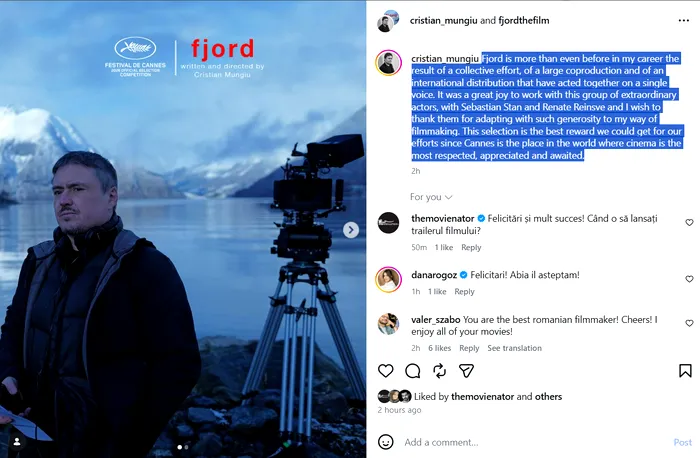Share post via paper plane icon
Image resolution: width=700 pixels, height=458 pixels.
click(x=466, y=371)
